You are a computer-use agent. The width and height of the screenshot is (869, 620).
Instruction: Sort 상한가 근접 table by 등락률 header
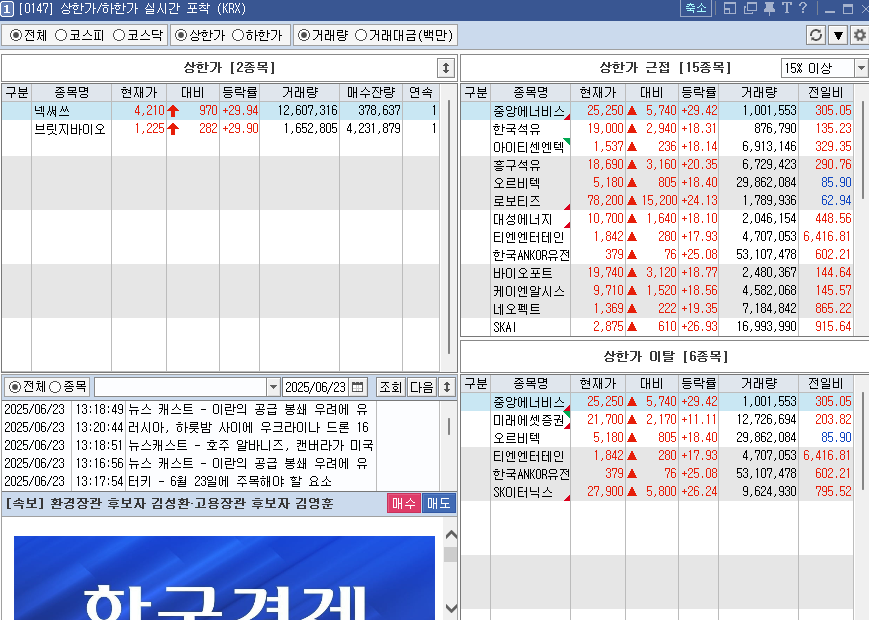698,93
